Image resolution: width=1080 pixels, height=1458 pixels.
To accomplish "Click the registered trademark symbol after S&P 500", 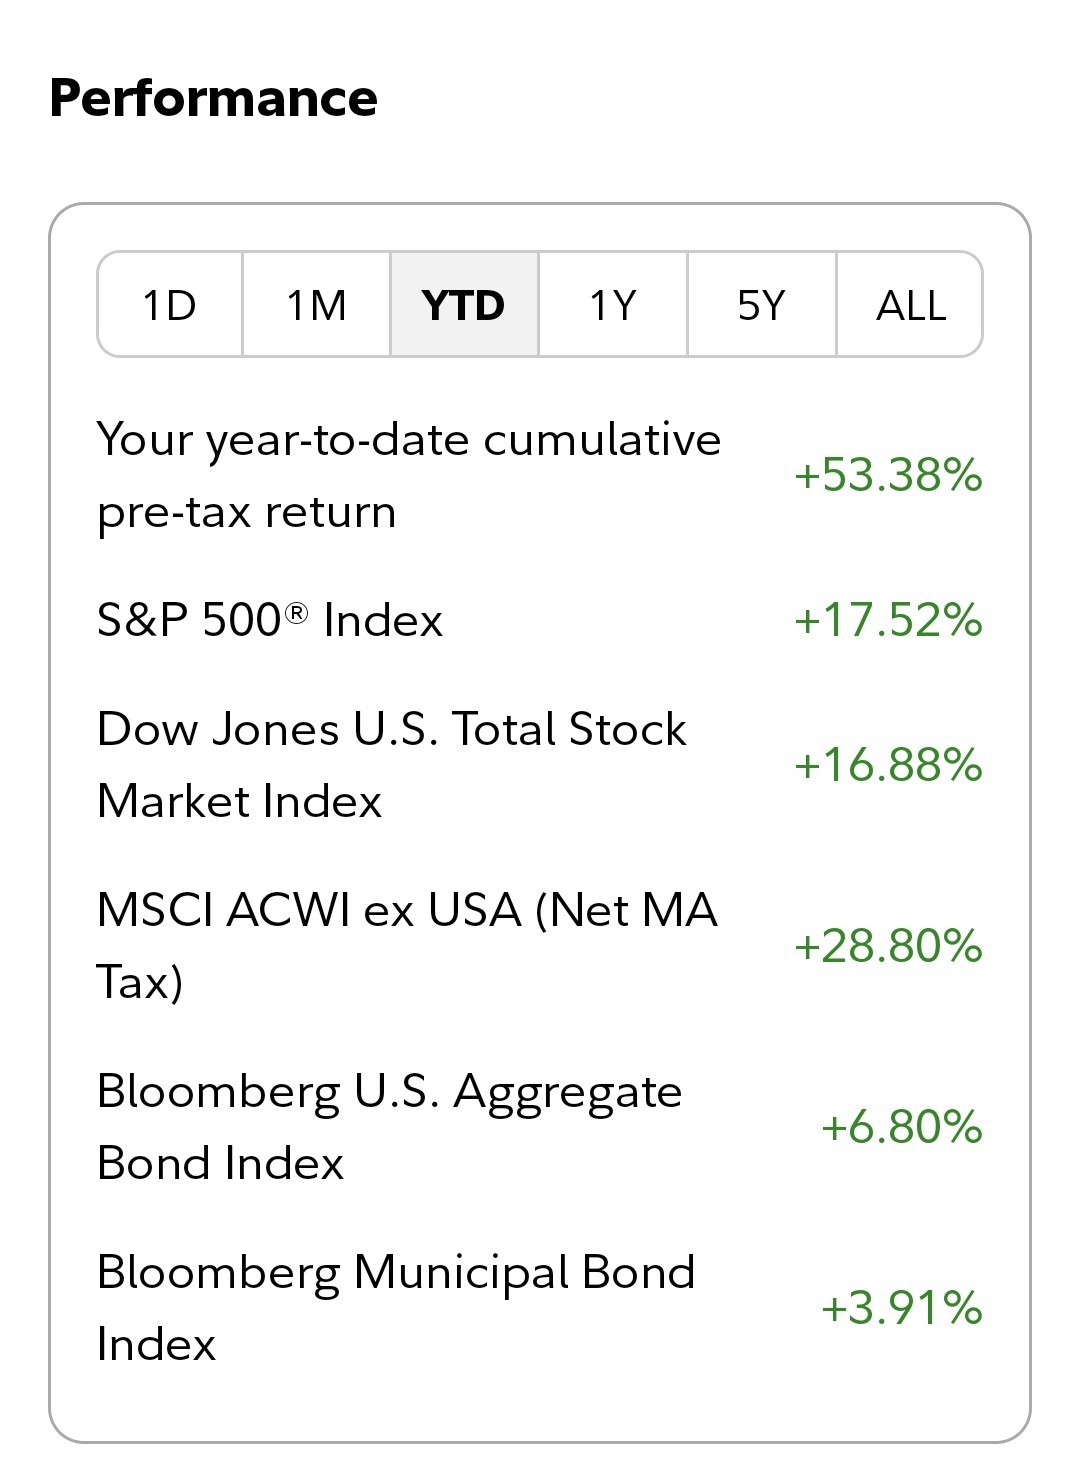I will [297, 612].
